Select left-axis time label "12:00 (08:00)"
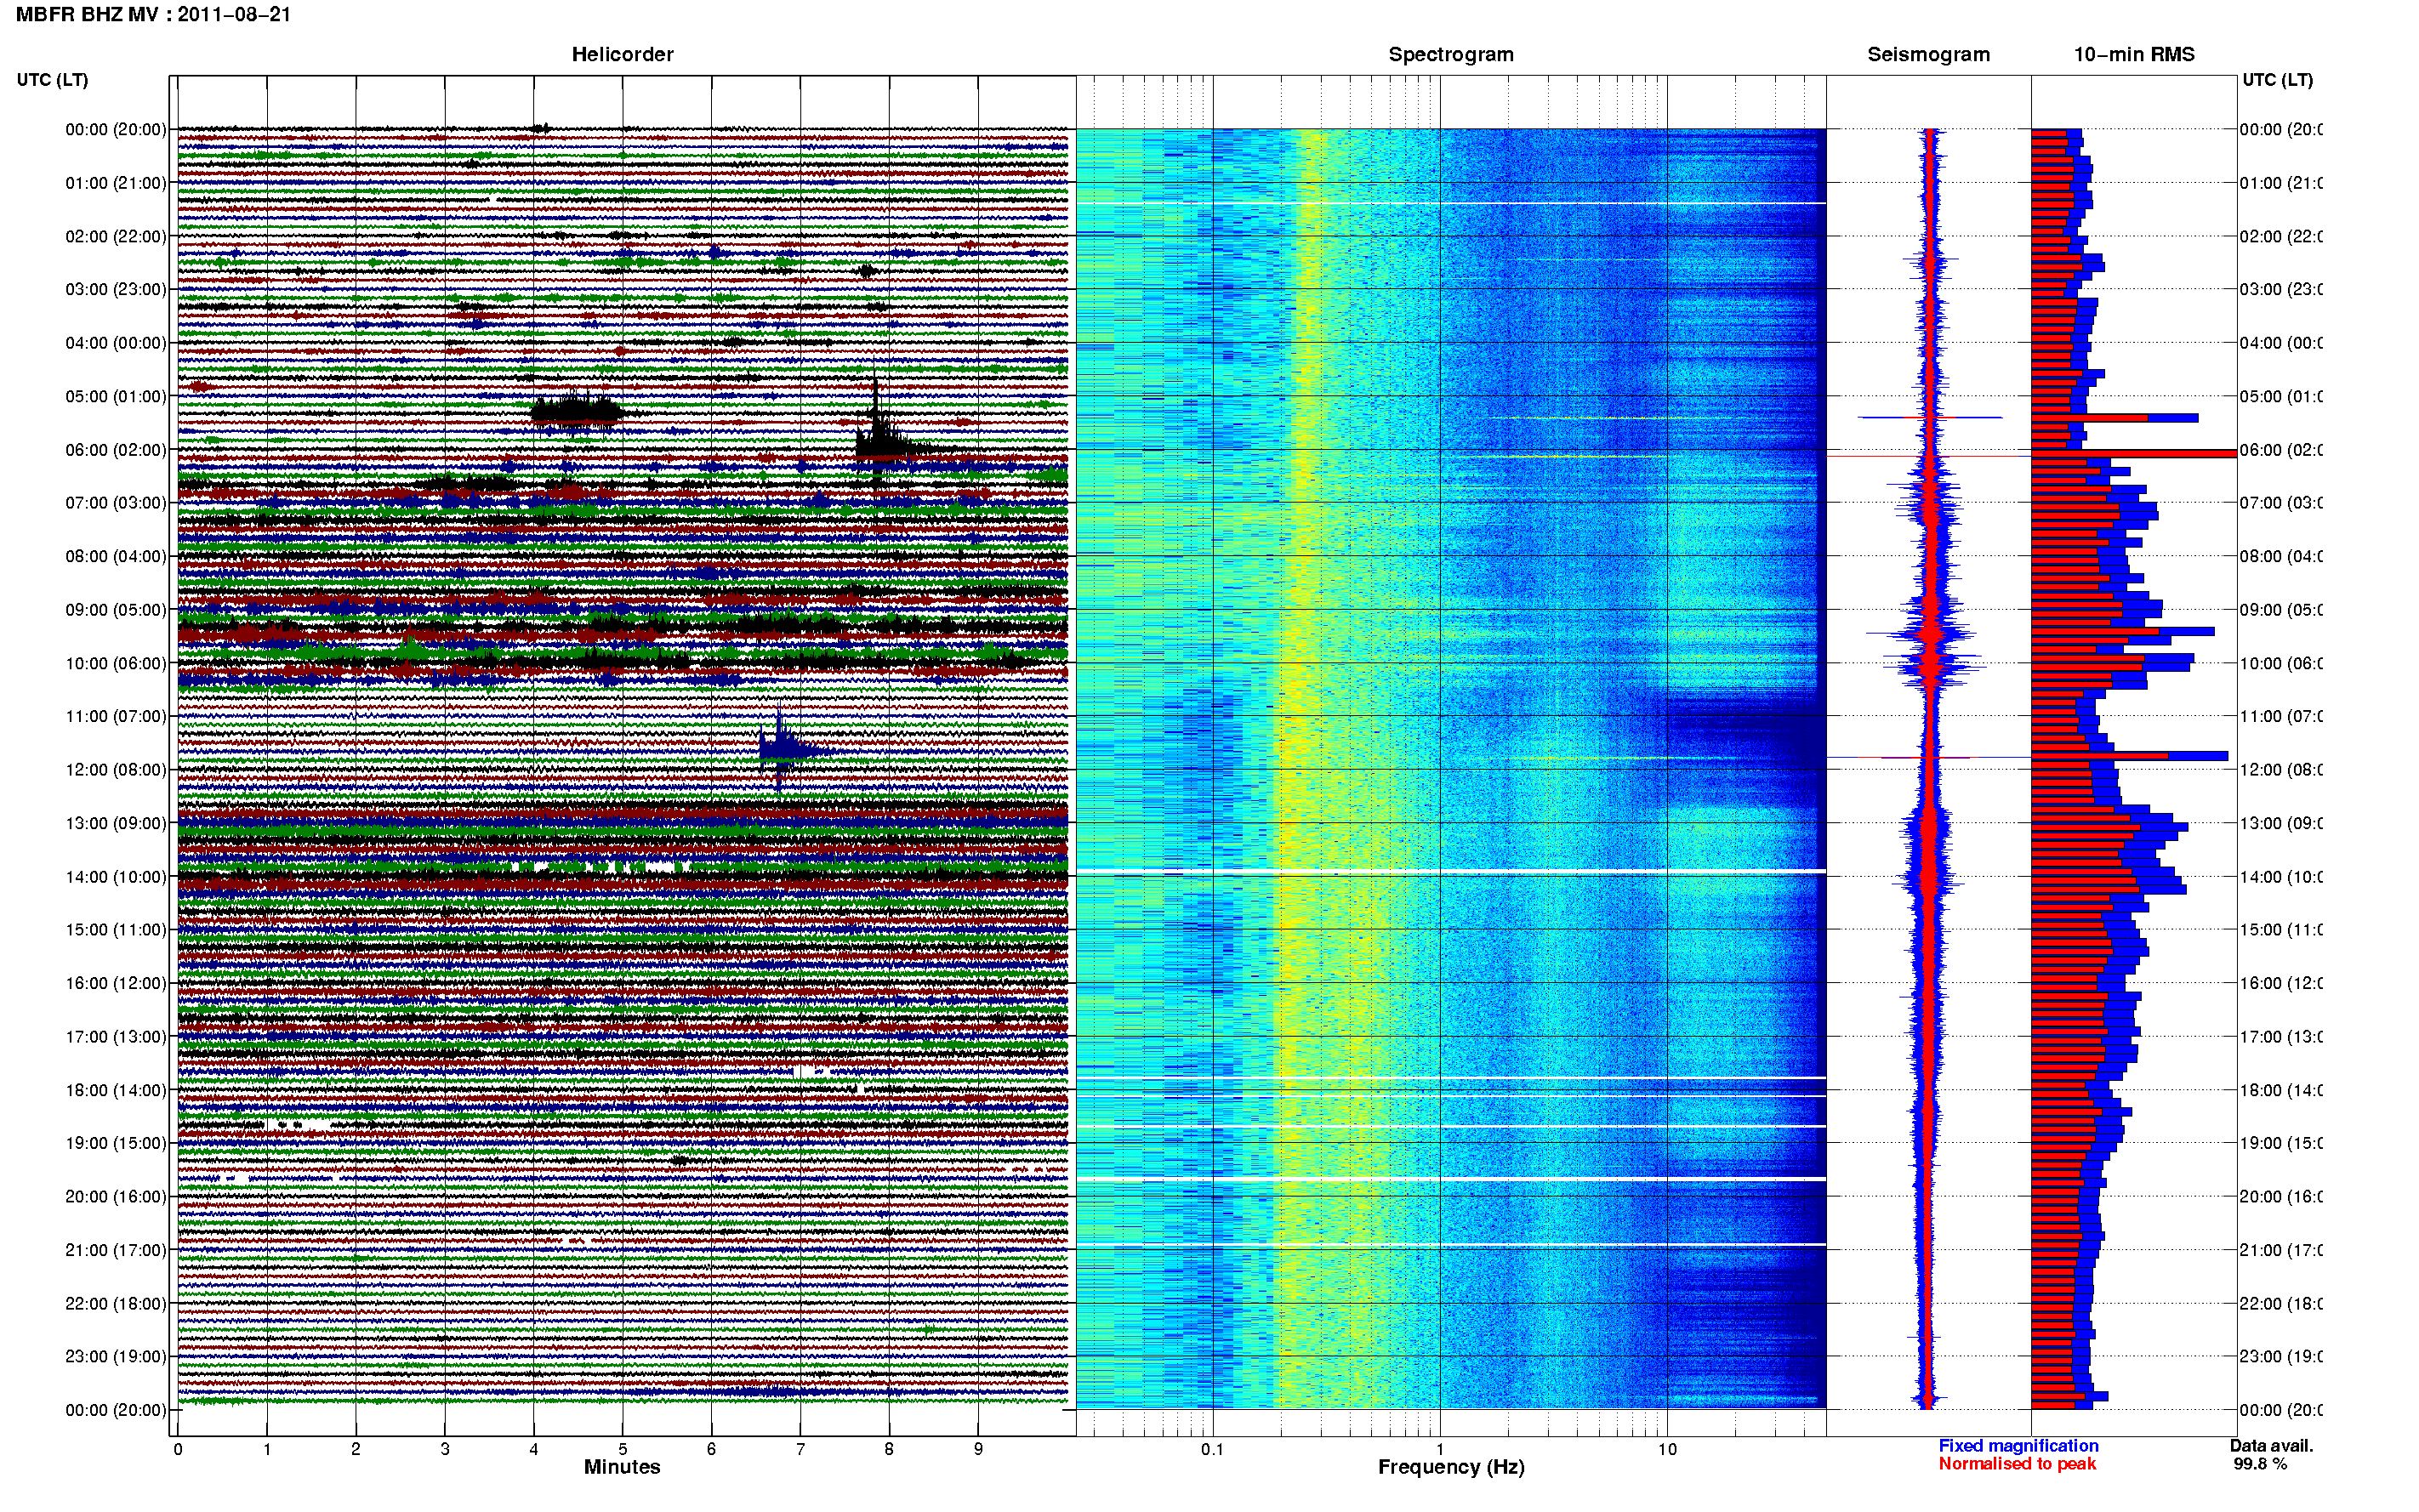 tap(116, 769)
